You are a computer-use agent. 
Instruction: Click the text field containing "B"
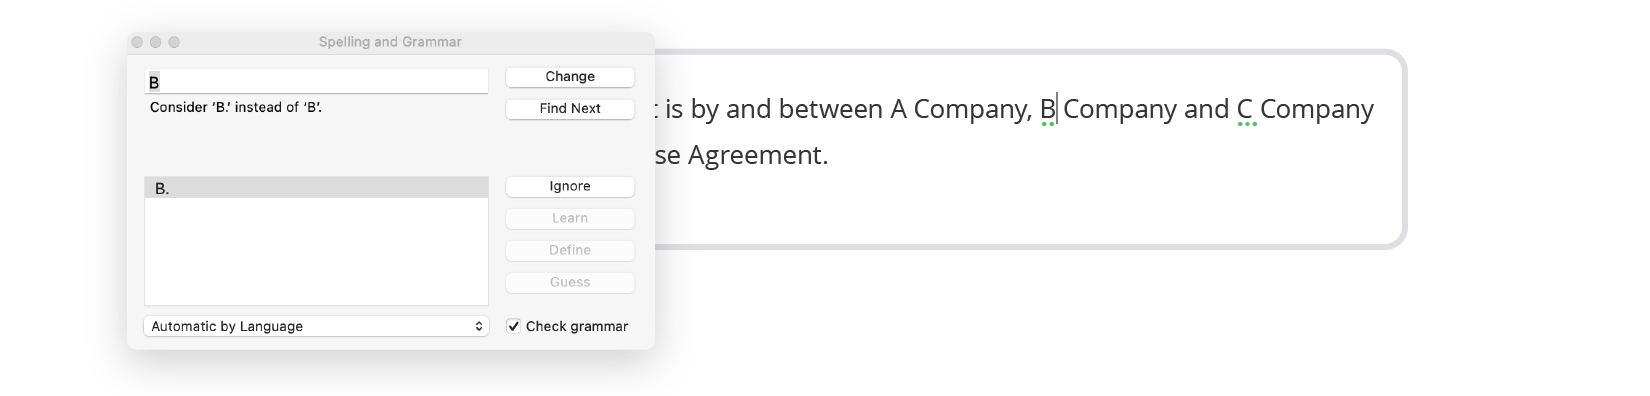tap(316, 81)
